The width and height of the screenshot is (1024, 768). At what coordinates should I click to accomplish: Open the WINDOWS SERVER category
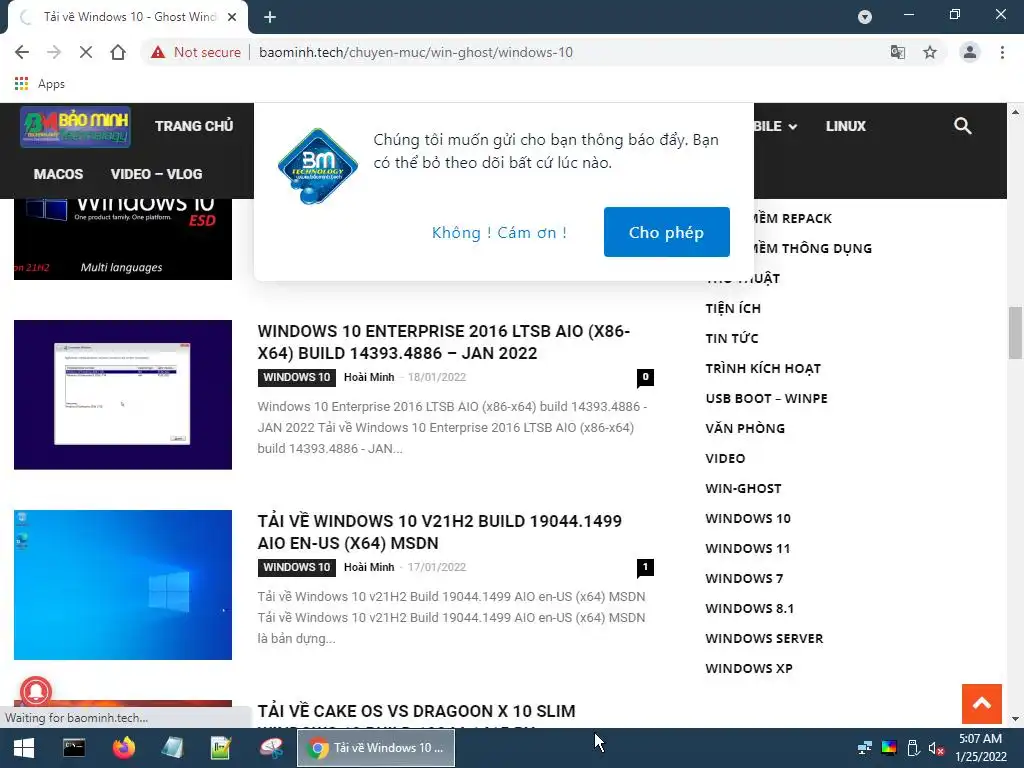tap(764, 639)
